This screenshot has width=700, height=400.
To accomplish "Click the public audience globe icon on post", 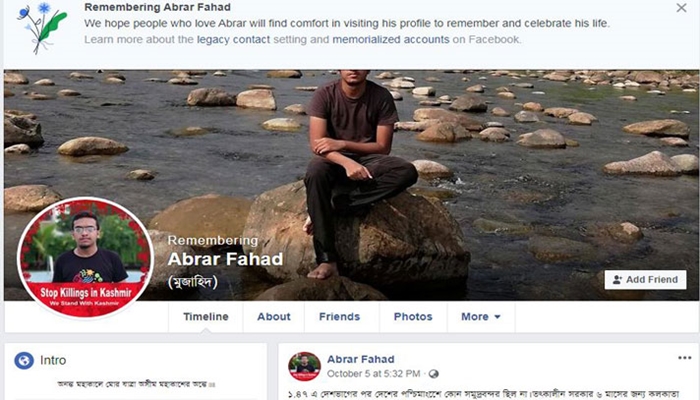I will [x=433, y=374].
